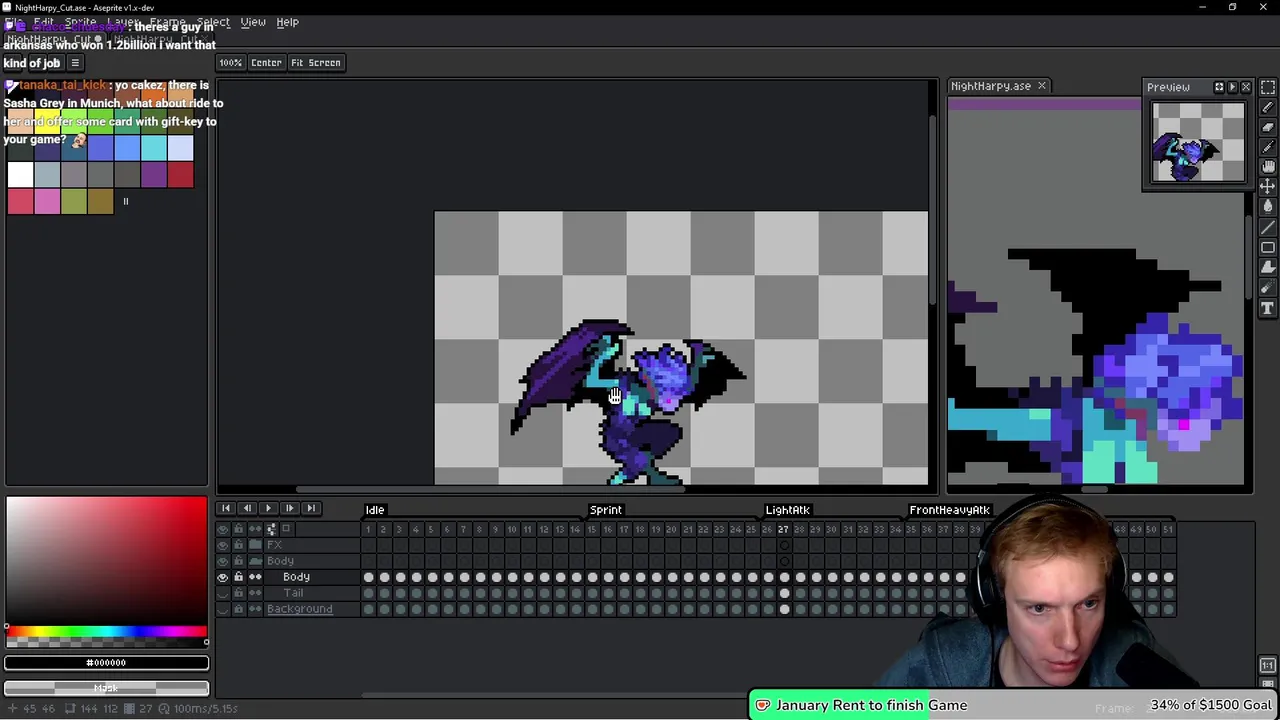The image size is (1280, 720).
Task: Go to first frame
Action: [x=226, y=509]
